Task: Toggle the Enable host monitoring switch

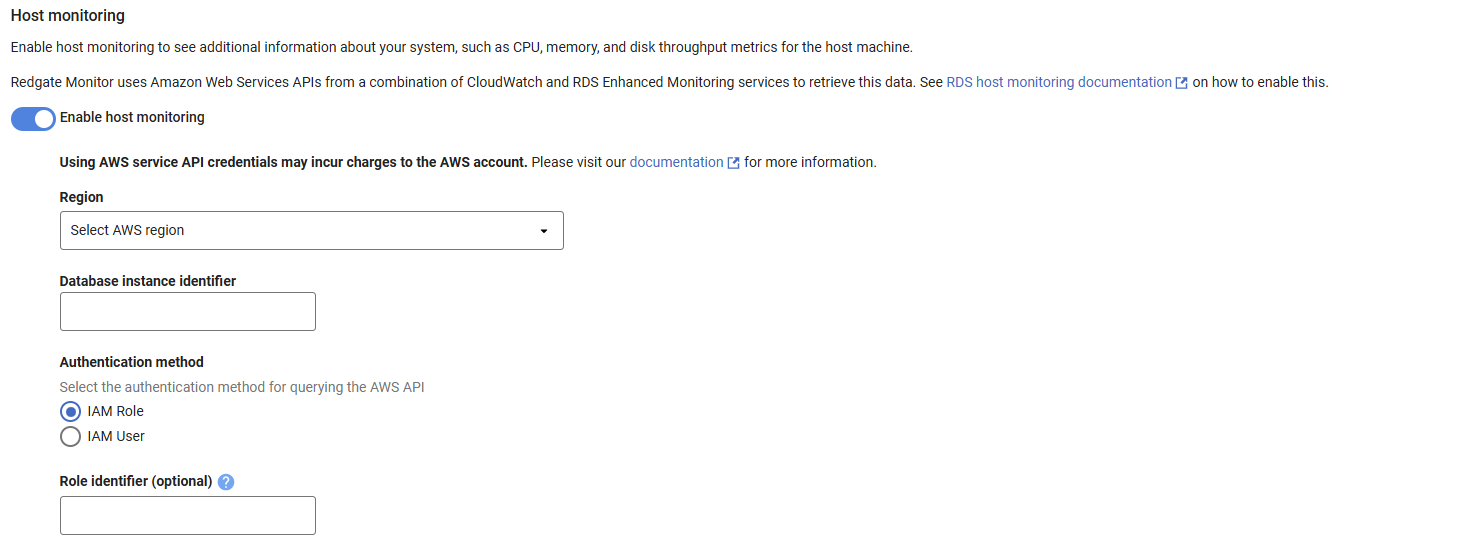Action: point(33,119)
